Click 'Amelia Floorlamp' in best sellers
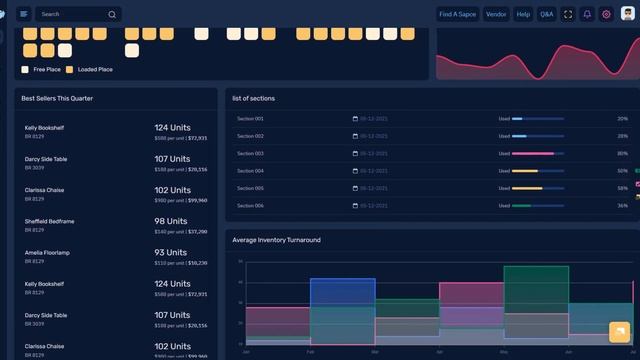This screenshot has width=640, height=360. point(47,253)
